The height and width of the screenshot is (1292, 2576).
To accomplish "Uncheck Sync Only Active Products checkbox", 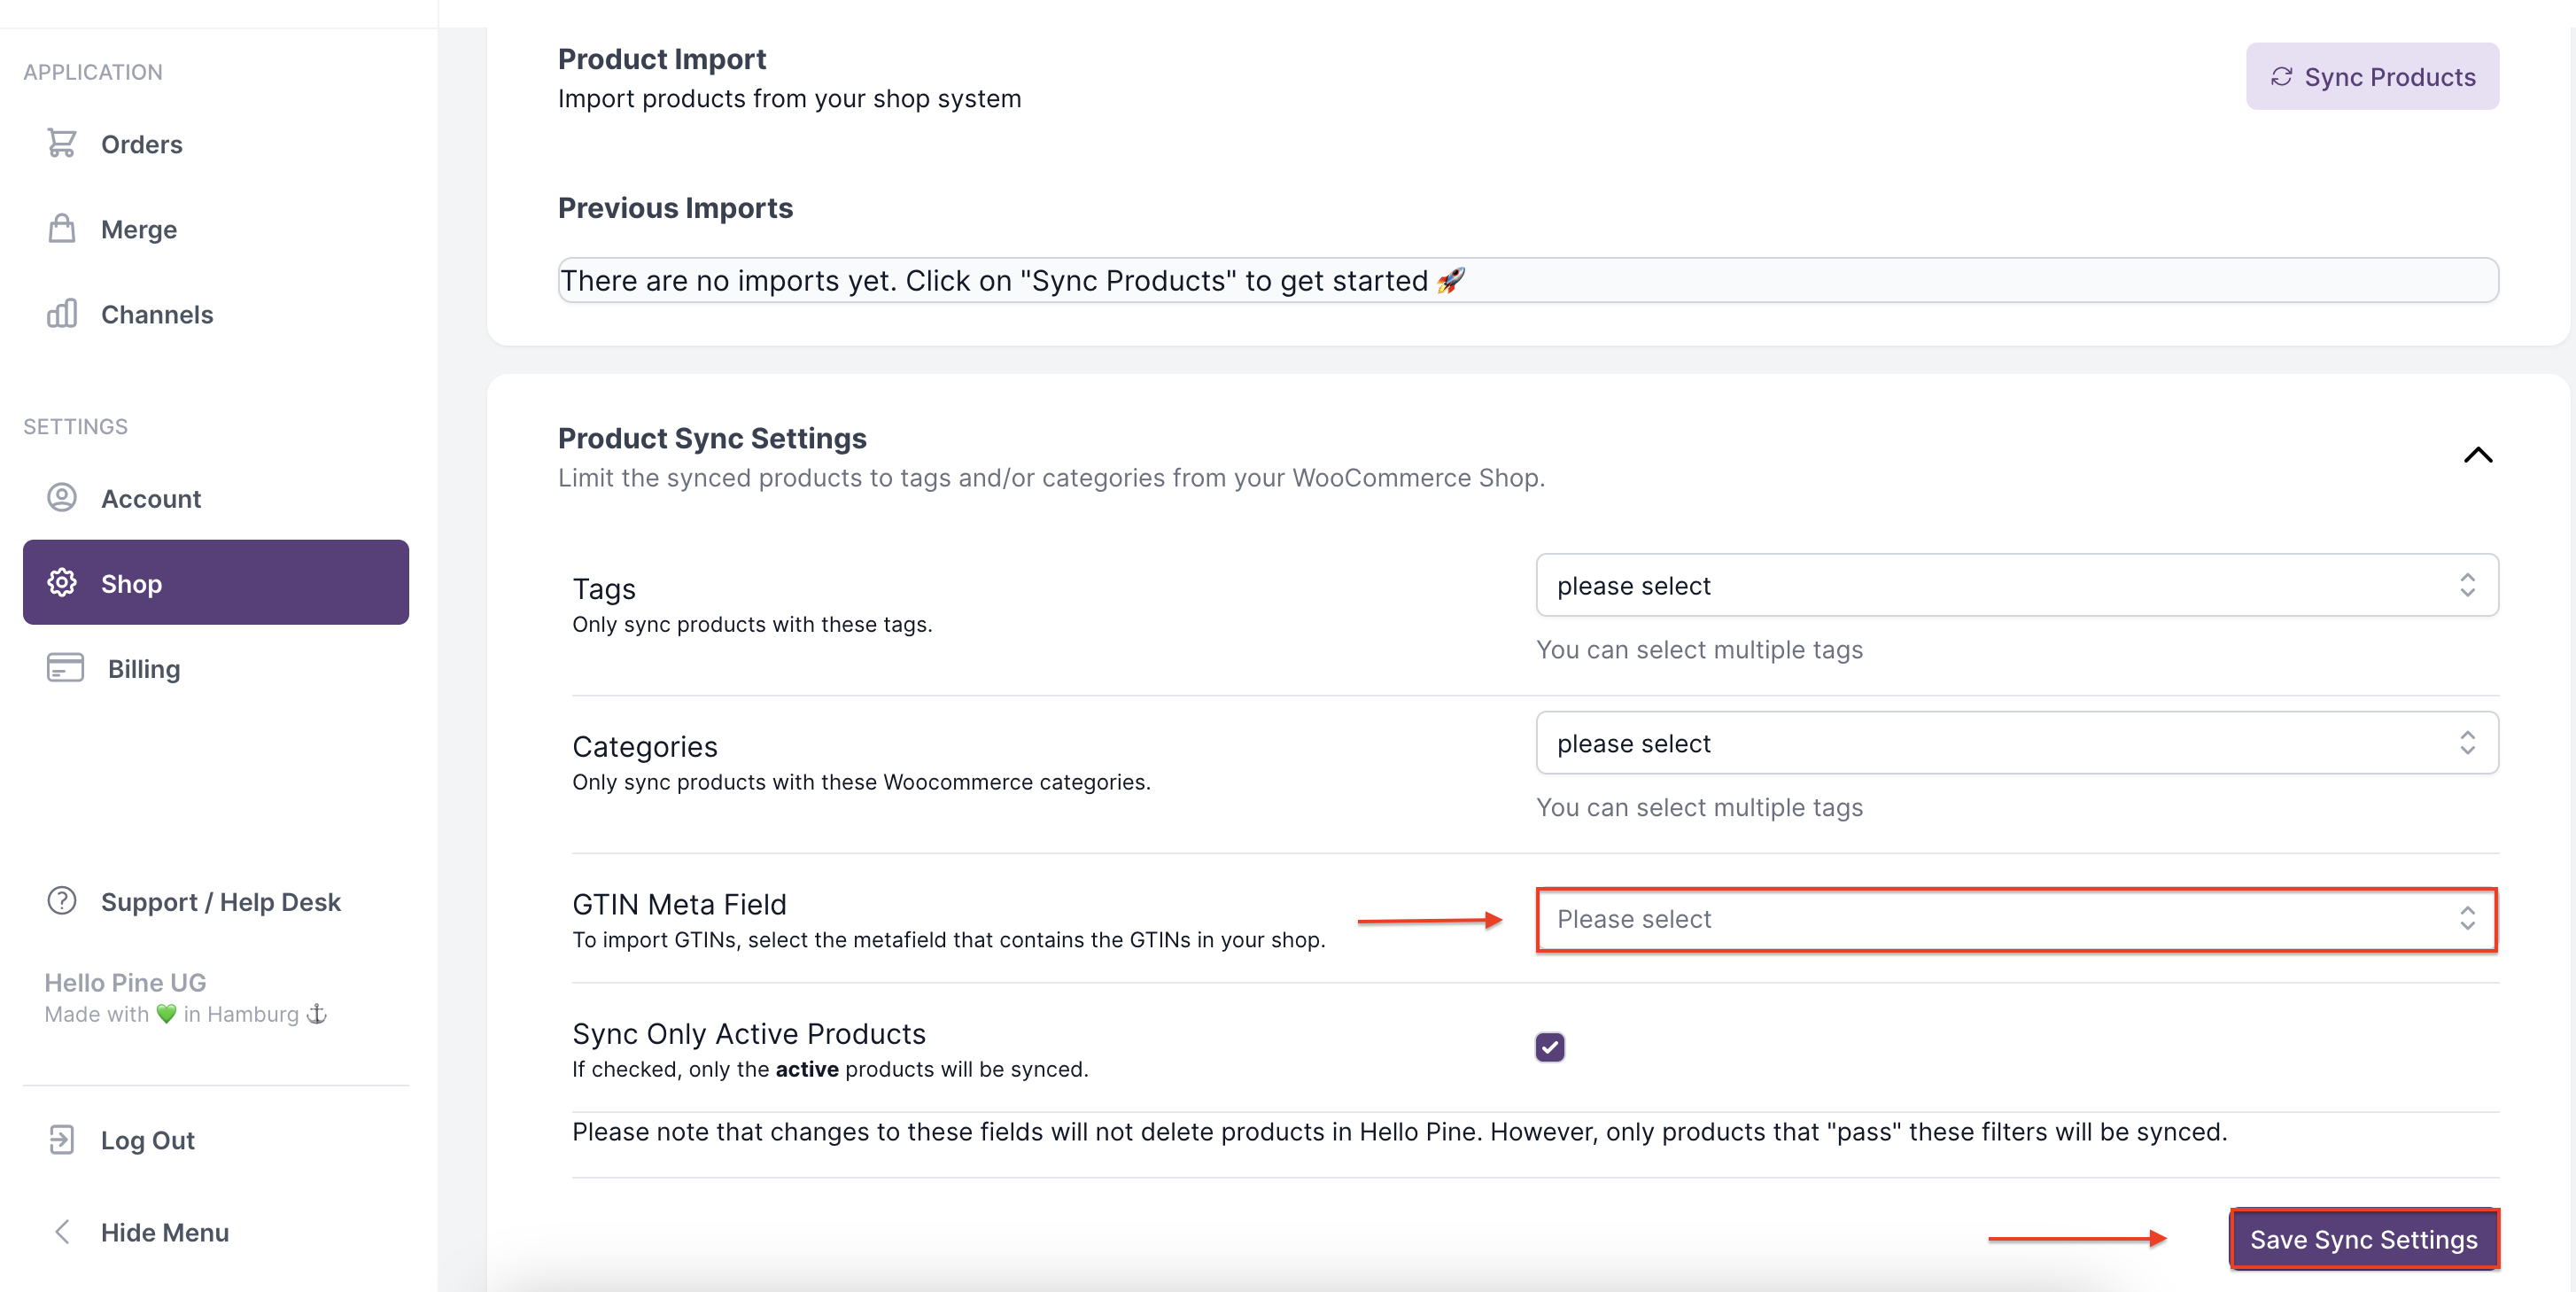I will [1549, 1046].
